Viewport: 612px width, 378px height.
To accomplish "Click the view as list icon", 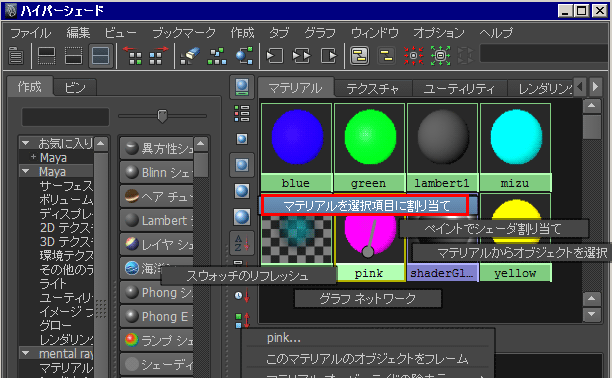I will 242,113.
